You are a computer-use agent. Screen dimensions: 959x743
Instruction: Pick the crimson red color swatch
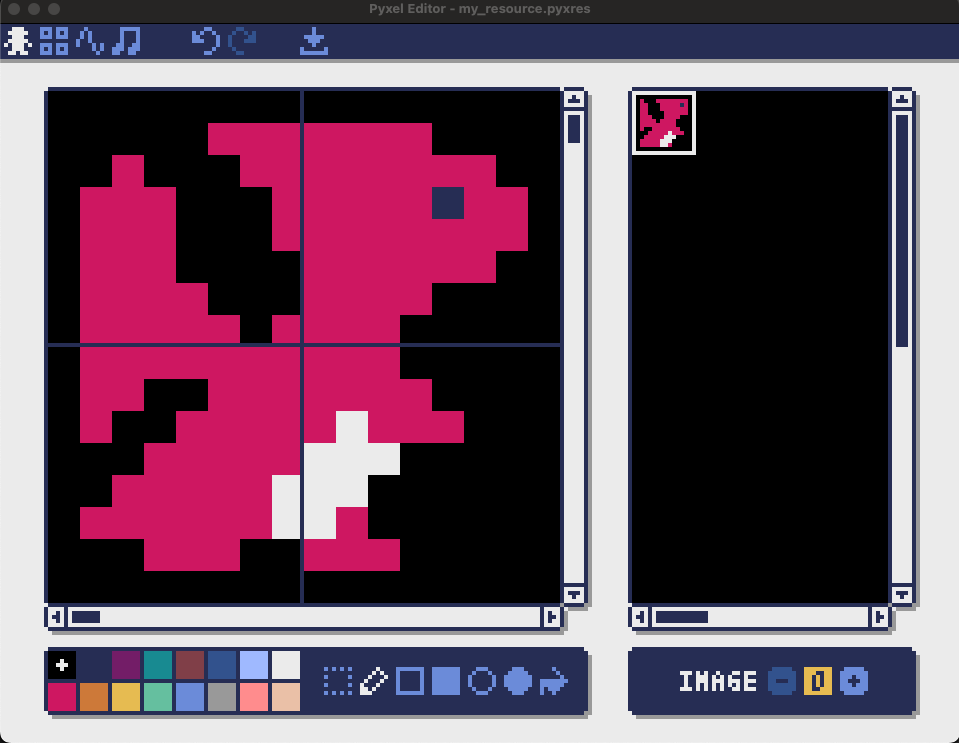(62, 697)
